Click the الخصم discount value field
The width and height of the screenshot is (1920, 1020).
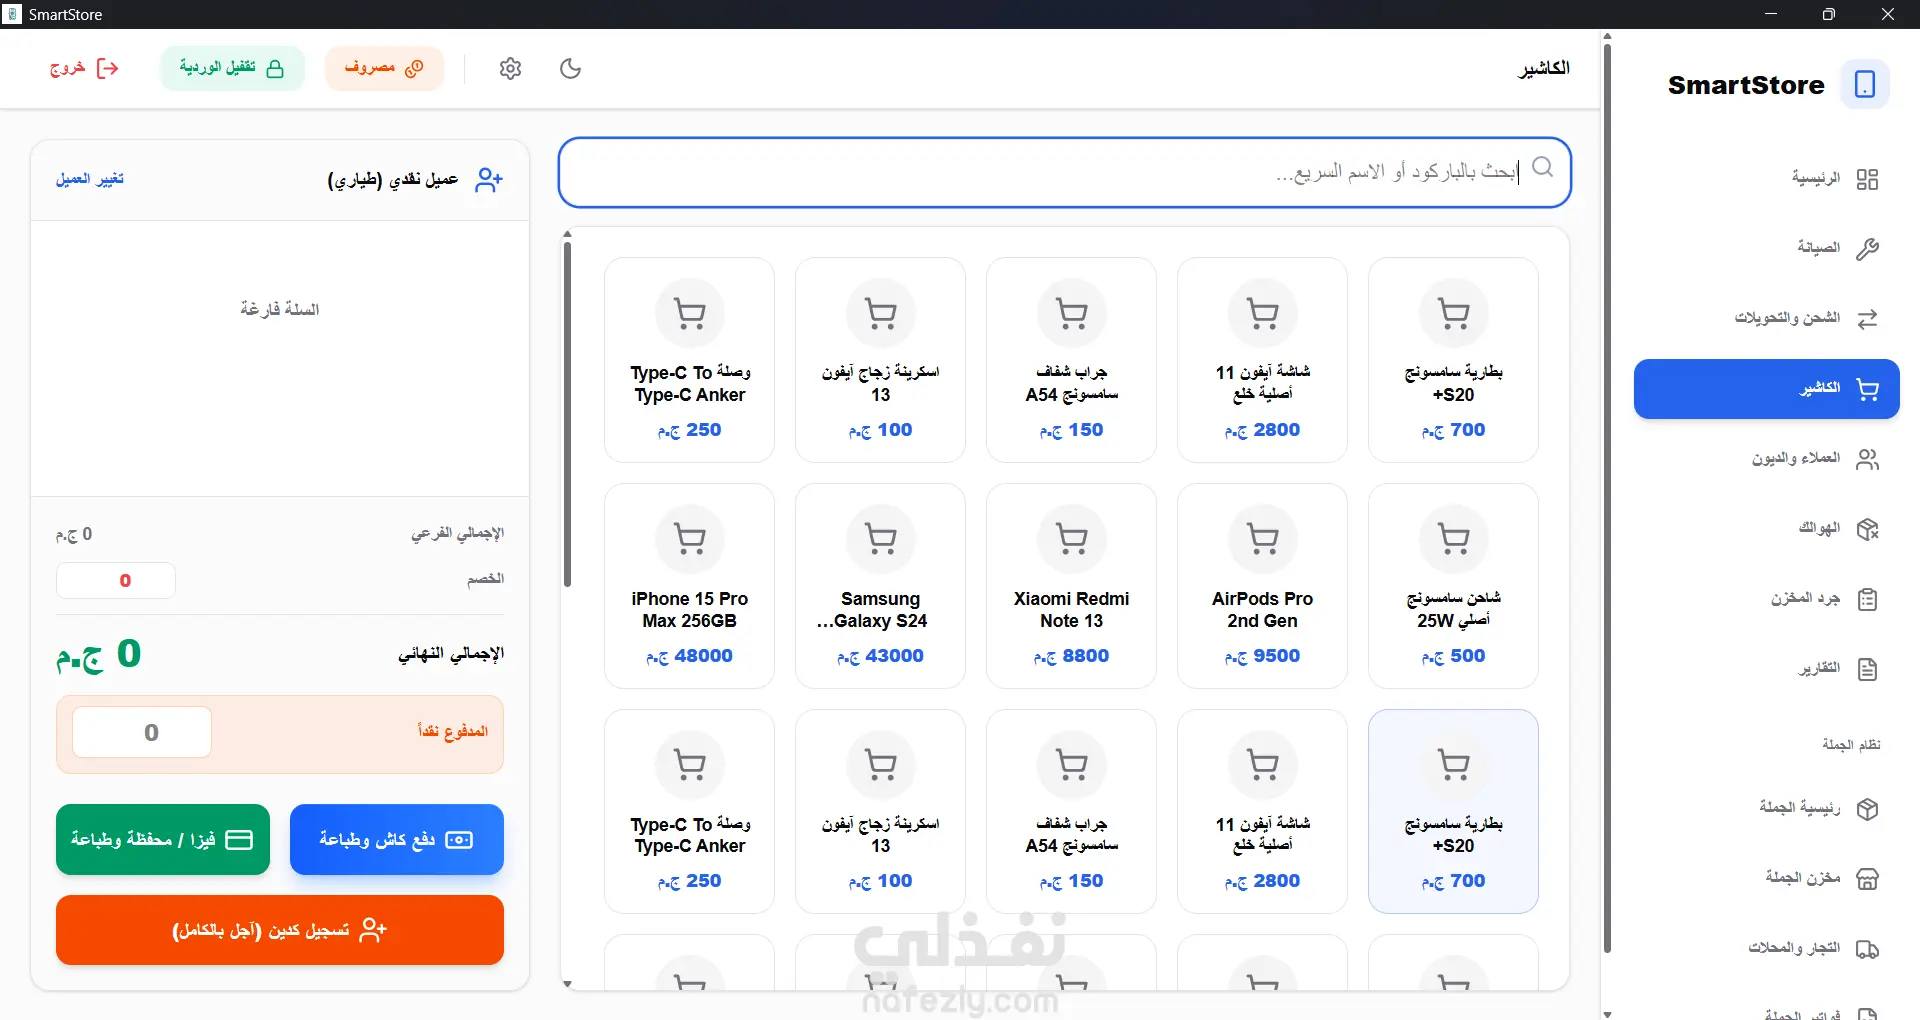[x=116, y=580]
